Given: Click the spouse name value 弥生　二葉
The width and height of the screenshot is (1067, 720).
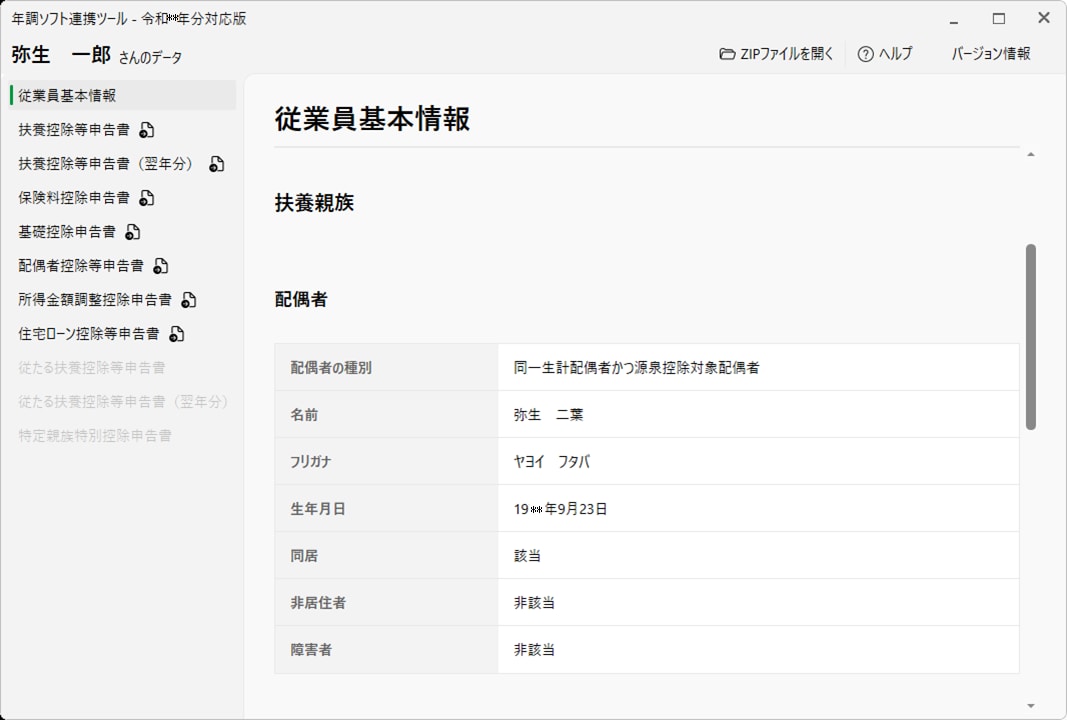Looking at the screenshot, I should tap(548, 415).
